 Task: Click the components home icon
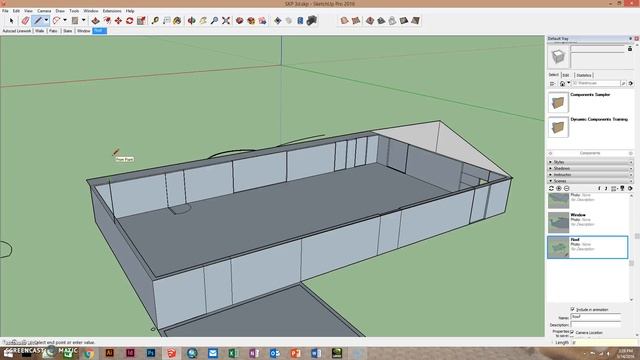point(562,83)
